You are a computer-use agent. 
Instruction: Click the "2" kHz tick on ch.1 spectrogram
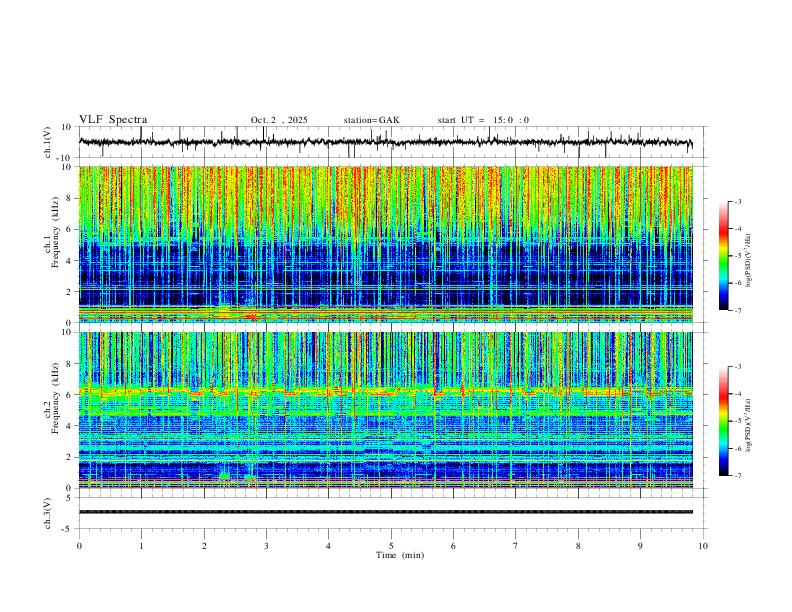[x=70, y=291]
